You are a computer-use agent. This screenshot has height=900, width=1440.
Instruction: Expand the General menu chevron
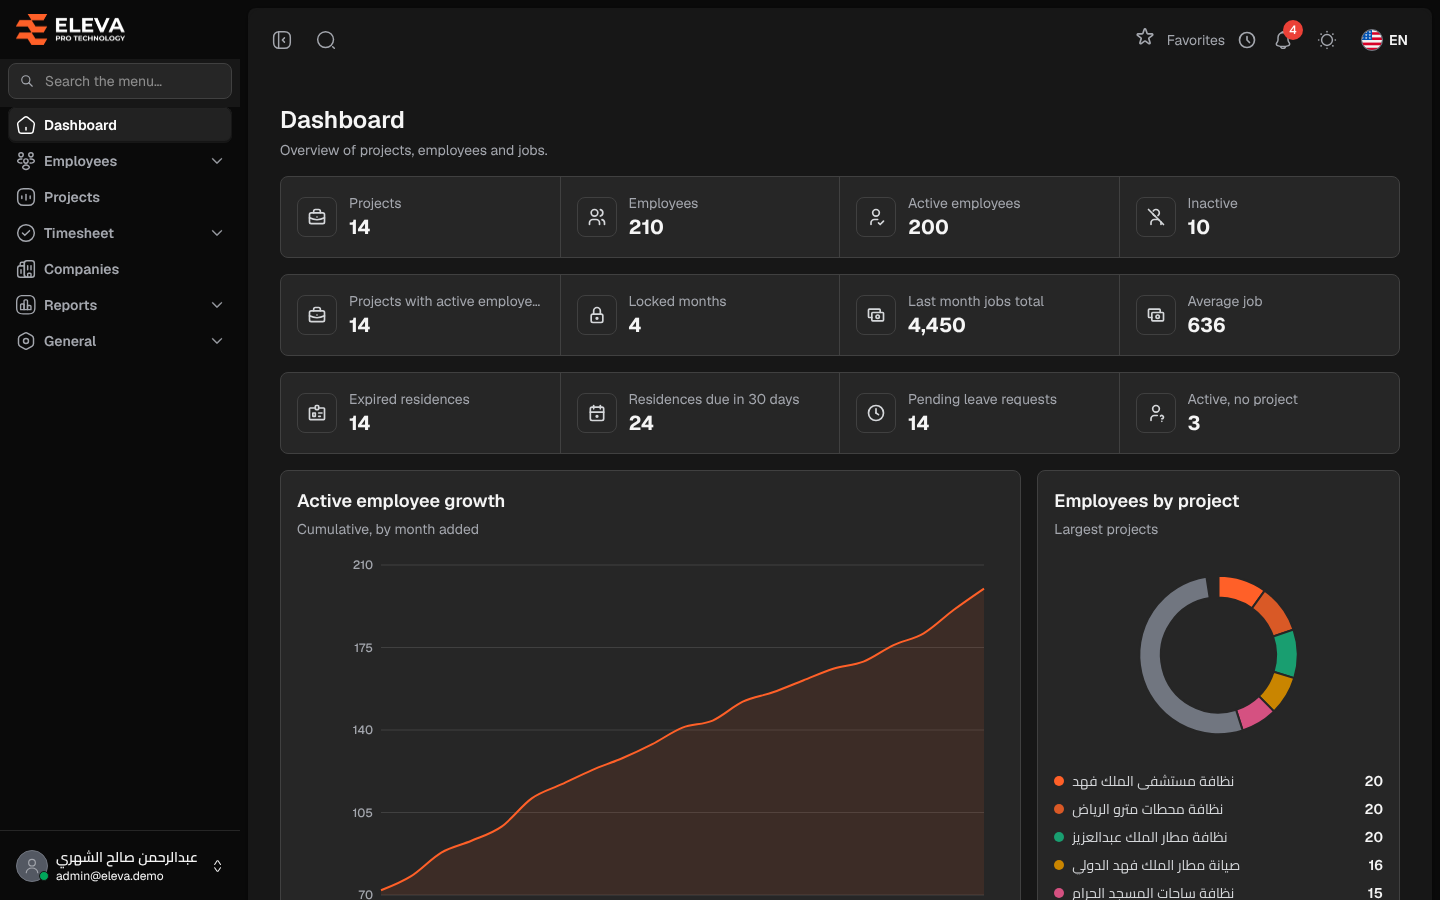click(x=217, y=341)
